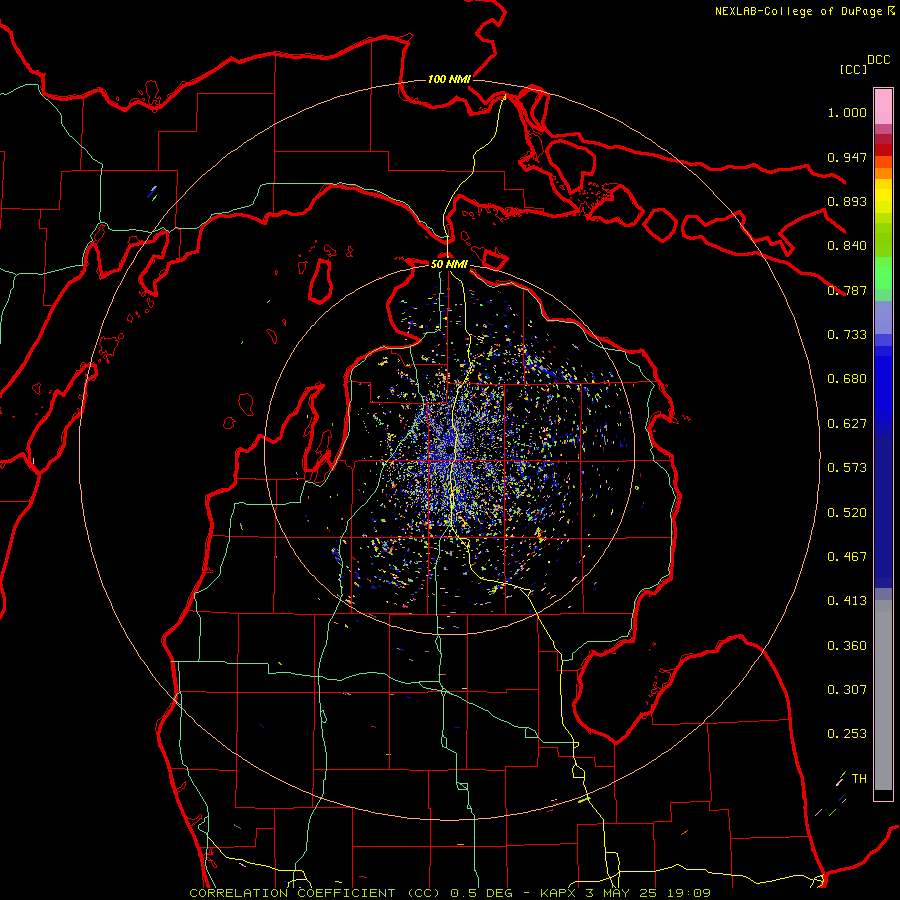Image resolution: width=900 pixels, height=900 pixels.
Task: Click the 0.520 legend value
Action: coord(847,513)
